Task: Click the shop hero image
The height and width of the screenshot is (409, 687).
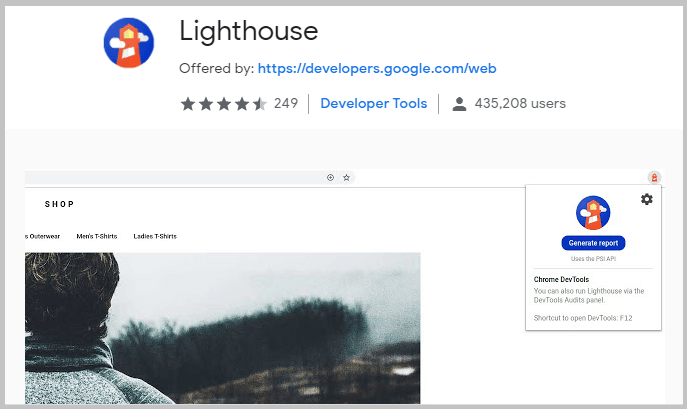Action: pyautogui.click(x=223, y=328)
